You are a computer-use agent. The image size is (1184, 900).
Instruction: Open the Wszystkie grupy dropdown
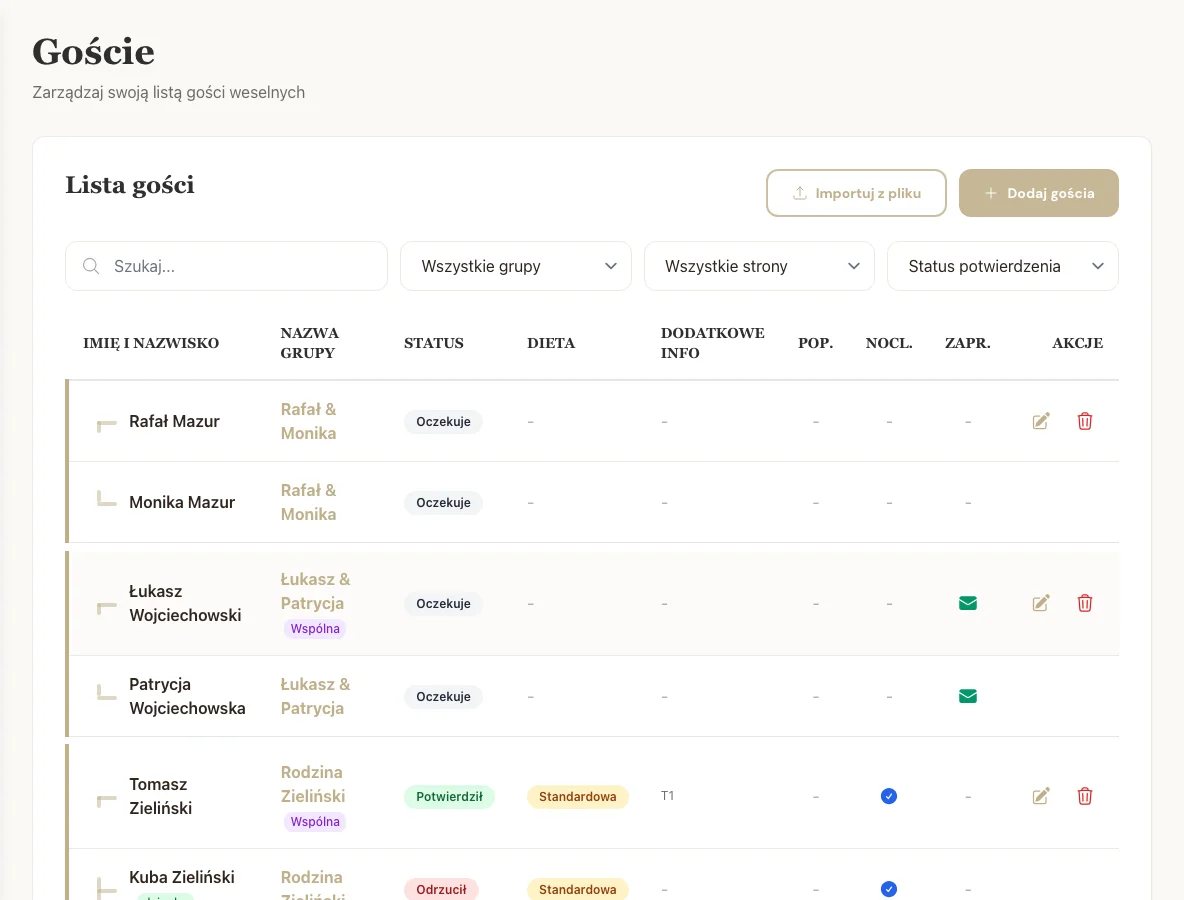[x=516, y=266]
